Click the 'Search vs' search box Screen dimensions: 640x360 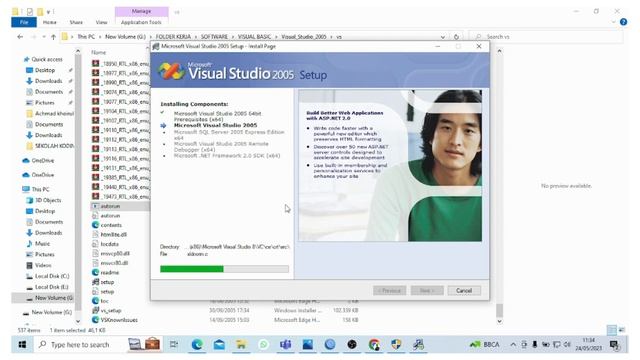[x=547, y=37]
